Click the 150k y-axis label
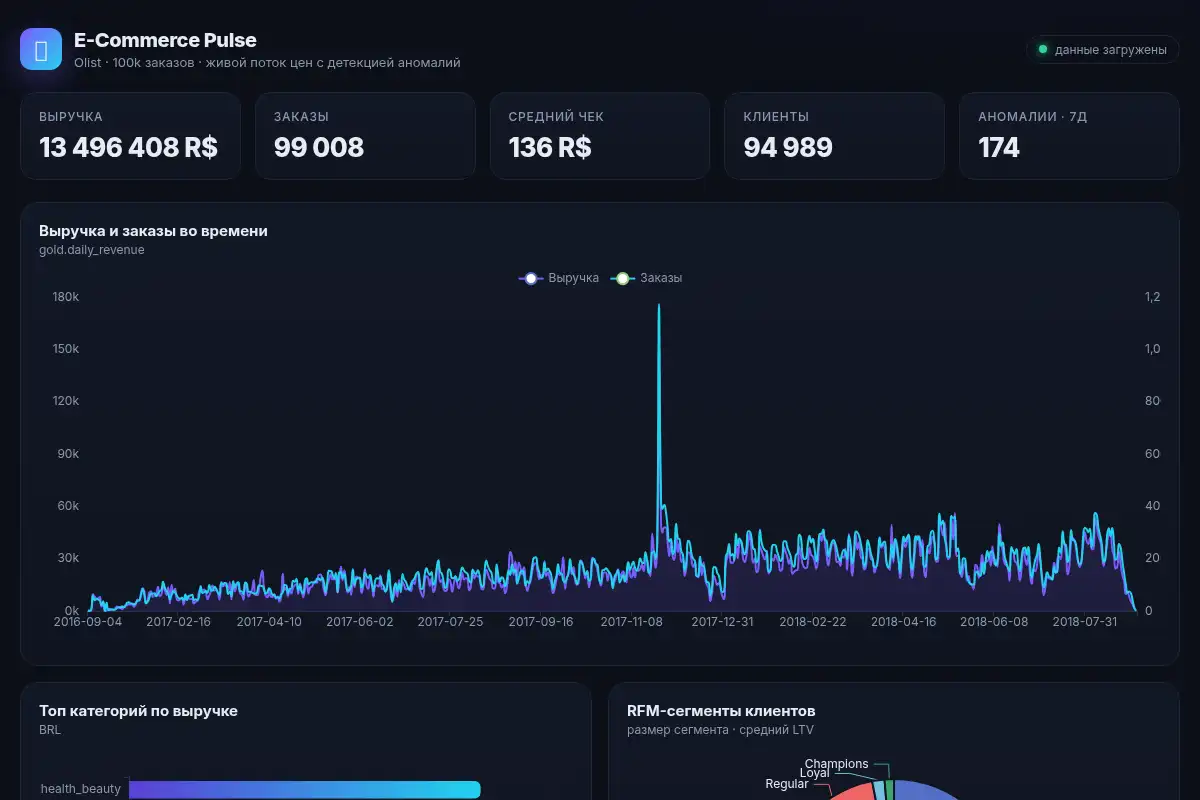 point(66,349)
